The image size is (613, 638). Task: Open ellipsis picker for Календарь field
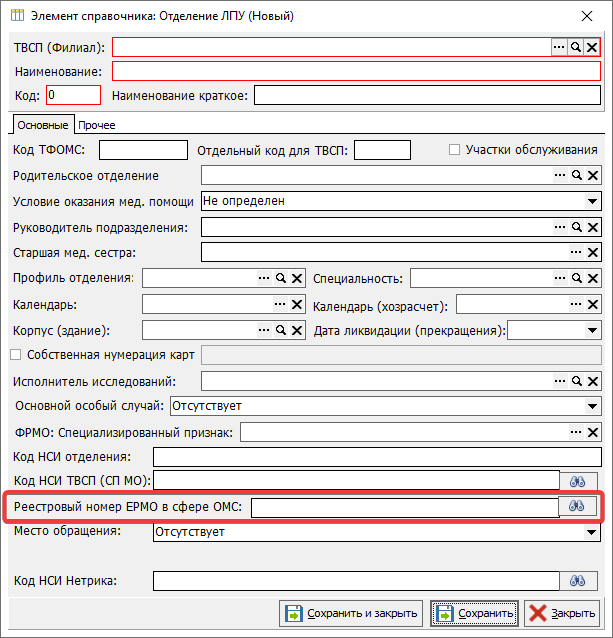[280, 304]
